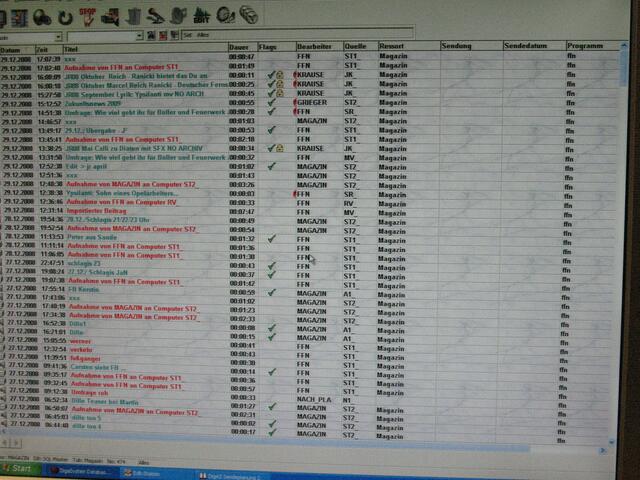Click the refresh circular arrow icon
Image resolution: width=640 pixels, height=480 pixels.
pos(64,16)
